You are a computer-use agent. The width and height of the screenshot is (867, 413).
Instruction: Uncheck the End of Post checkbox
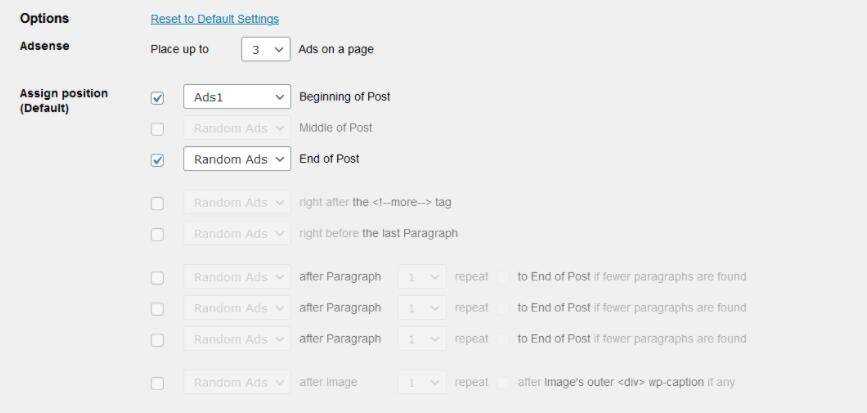tap(157, 160)
